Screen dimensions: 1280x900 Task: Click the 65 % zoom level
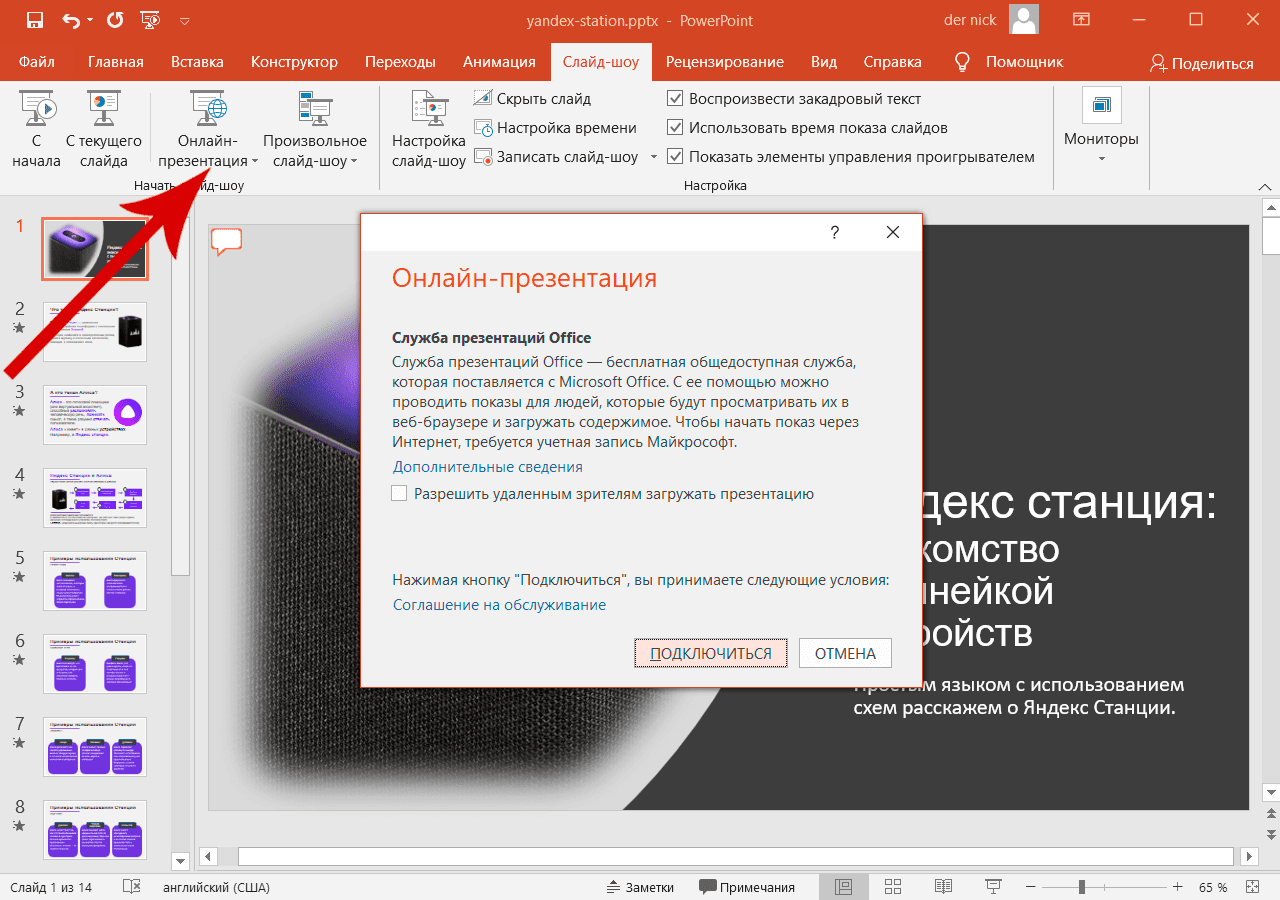click(x=1213, y=887)
